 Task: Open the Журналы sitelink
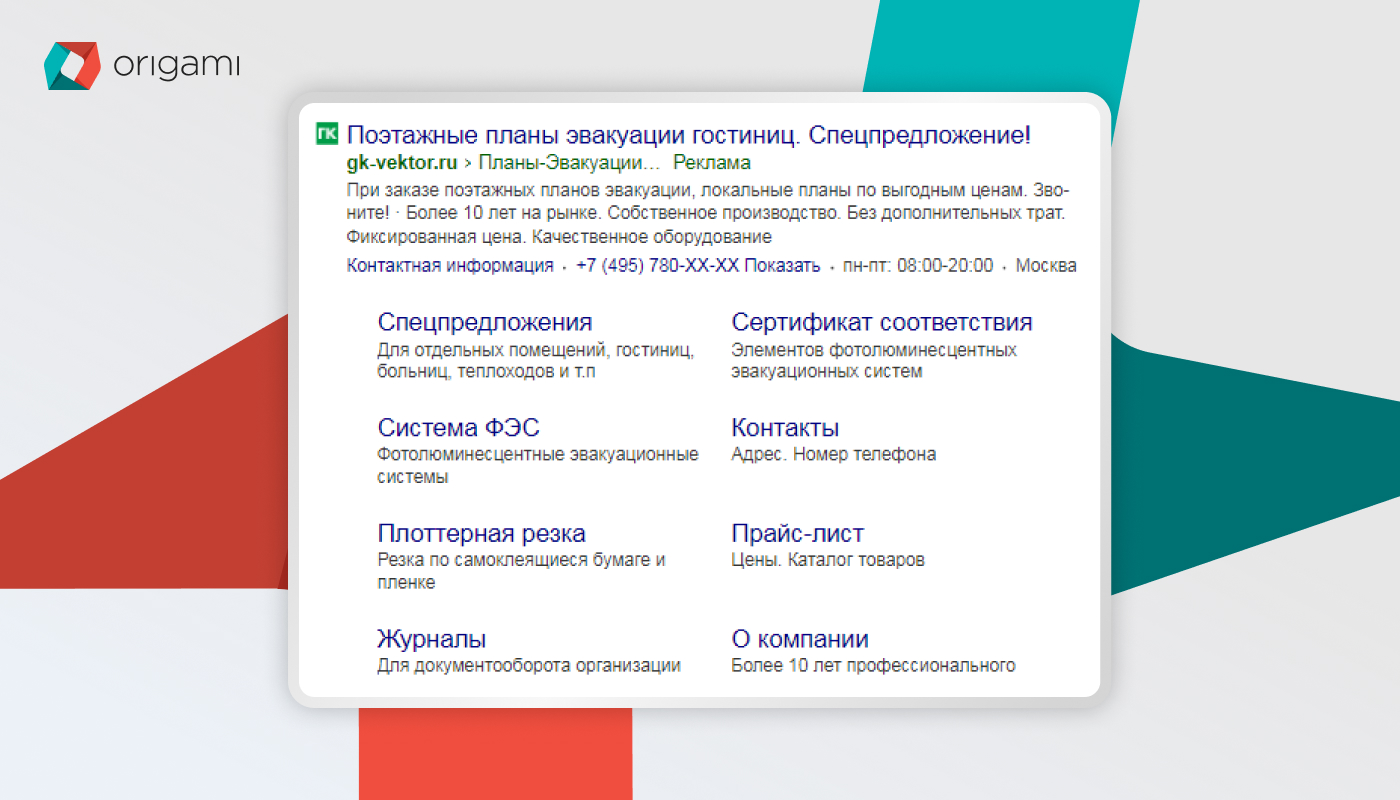click(x=432, y=639)
